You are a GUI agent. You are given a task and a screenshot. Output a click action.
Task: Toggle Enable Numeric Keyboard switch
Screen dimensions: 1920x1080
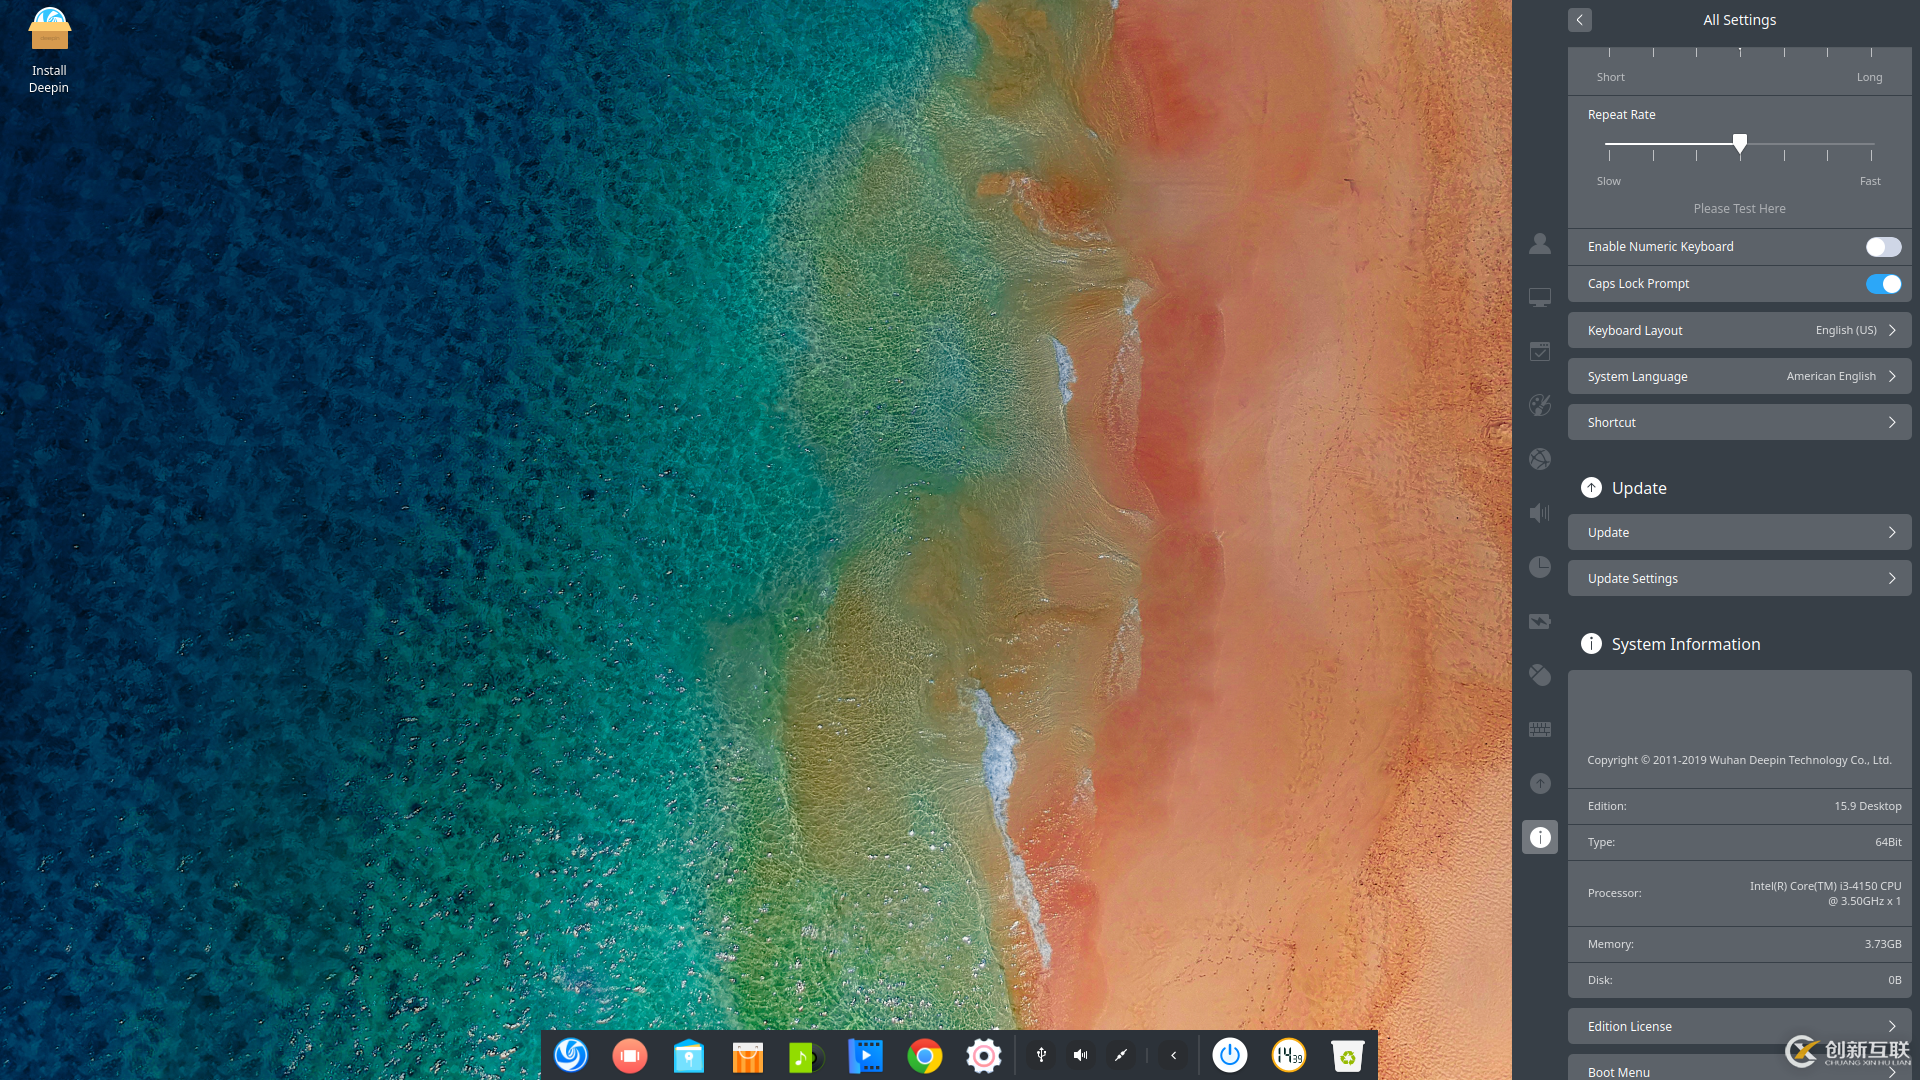click(1882, 247)
